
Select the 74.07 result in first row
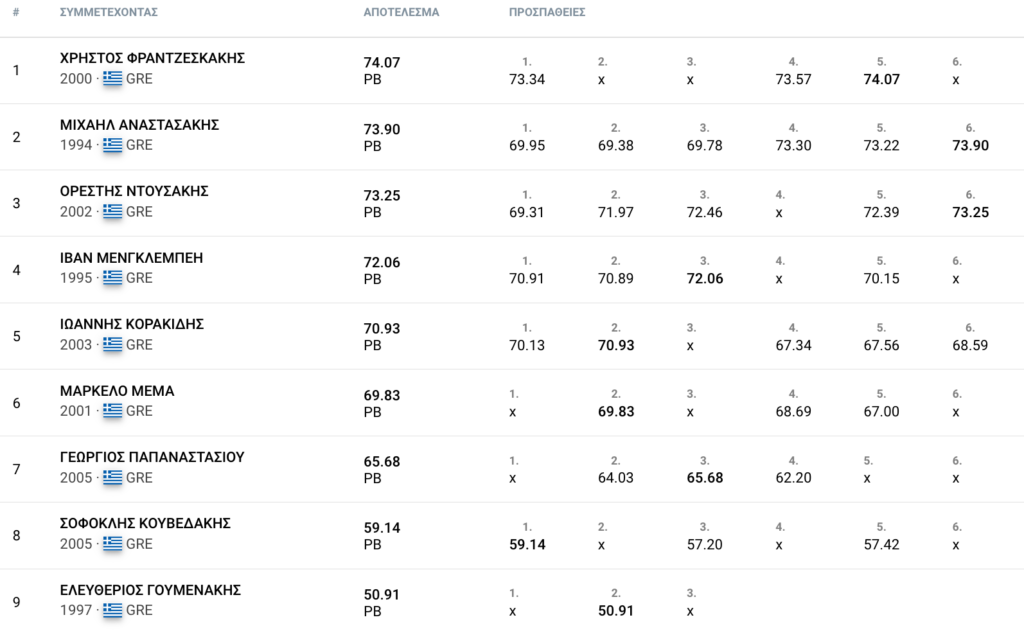click(381, 63)
